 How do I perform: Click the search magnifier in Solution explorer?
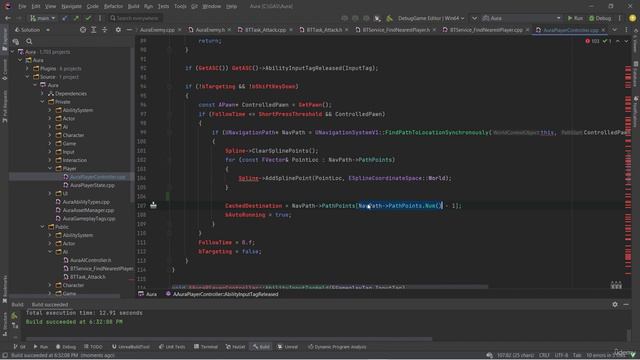click(x=29, y=41)
